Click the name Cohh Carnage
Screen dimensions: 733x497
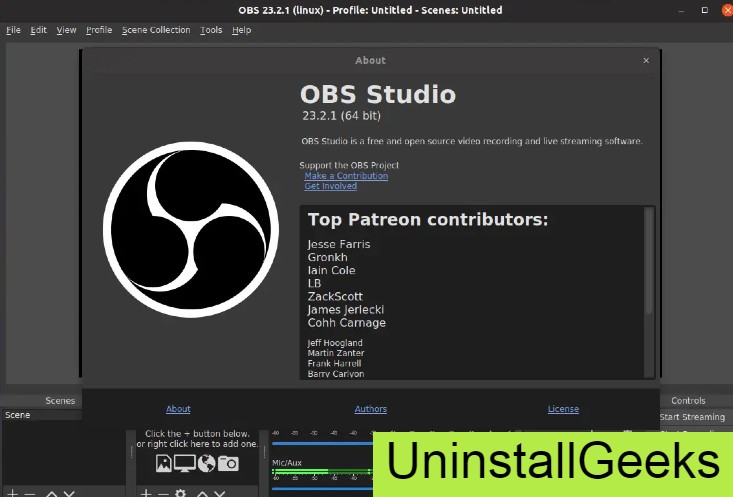point(347,323)
